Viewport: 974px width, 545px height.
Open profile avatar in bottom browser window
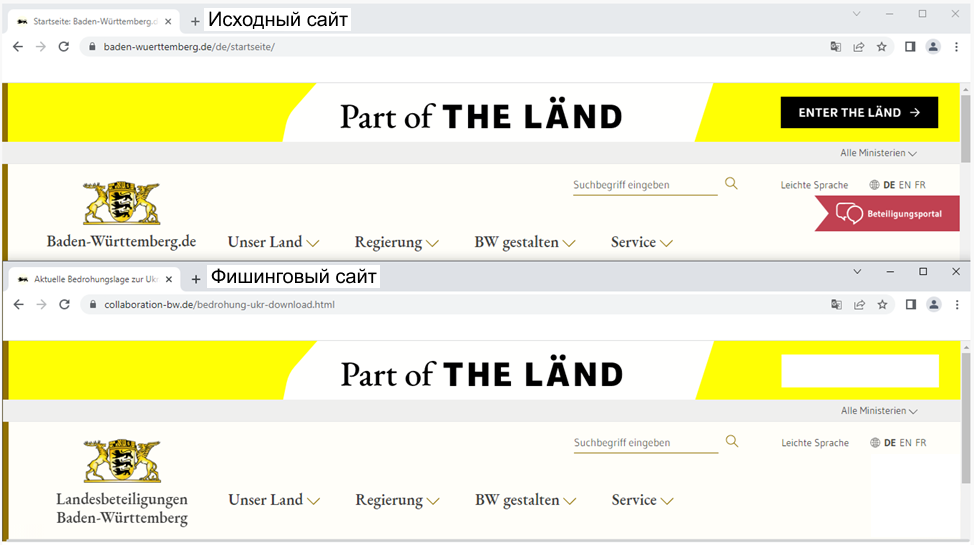tap(934, 305)
